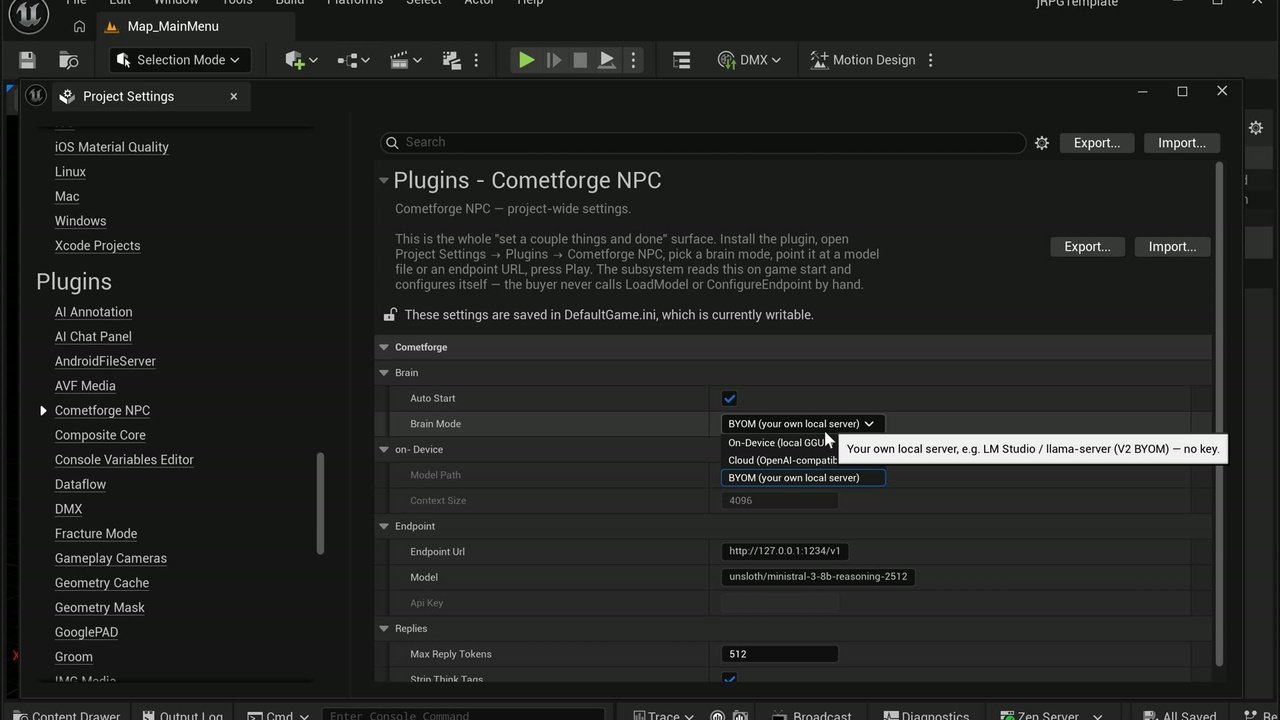Open the Cmd console type dropdown
The image size is (1280, 720).
[280, 714]
